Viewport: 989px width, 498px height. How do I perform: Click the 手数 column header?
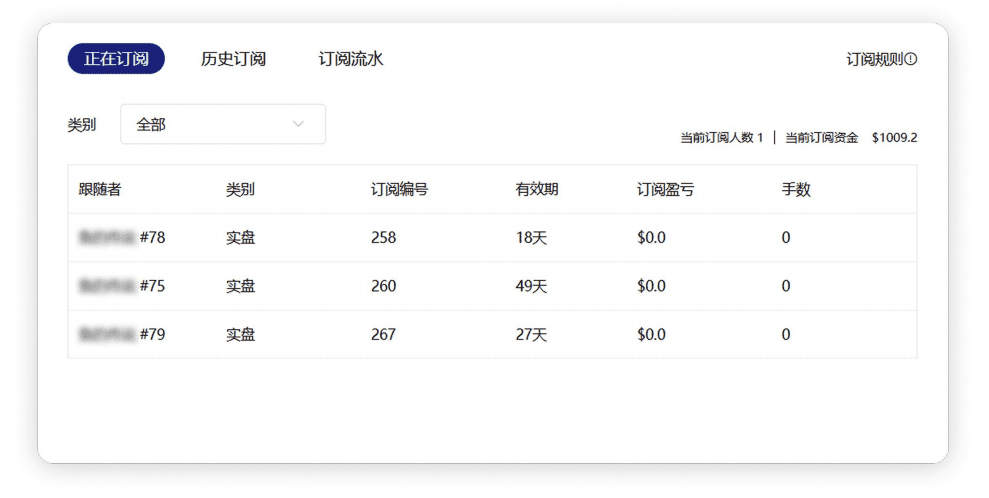(x=796, y=189)
